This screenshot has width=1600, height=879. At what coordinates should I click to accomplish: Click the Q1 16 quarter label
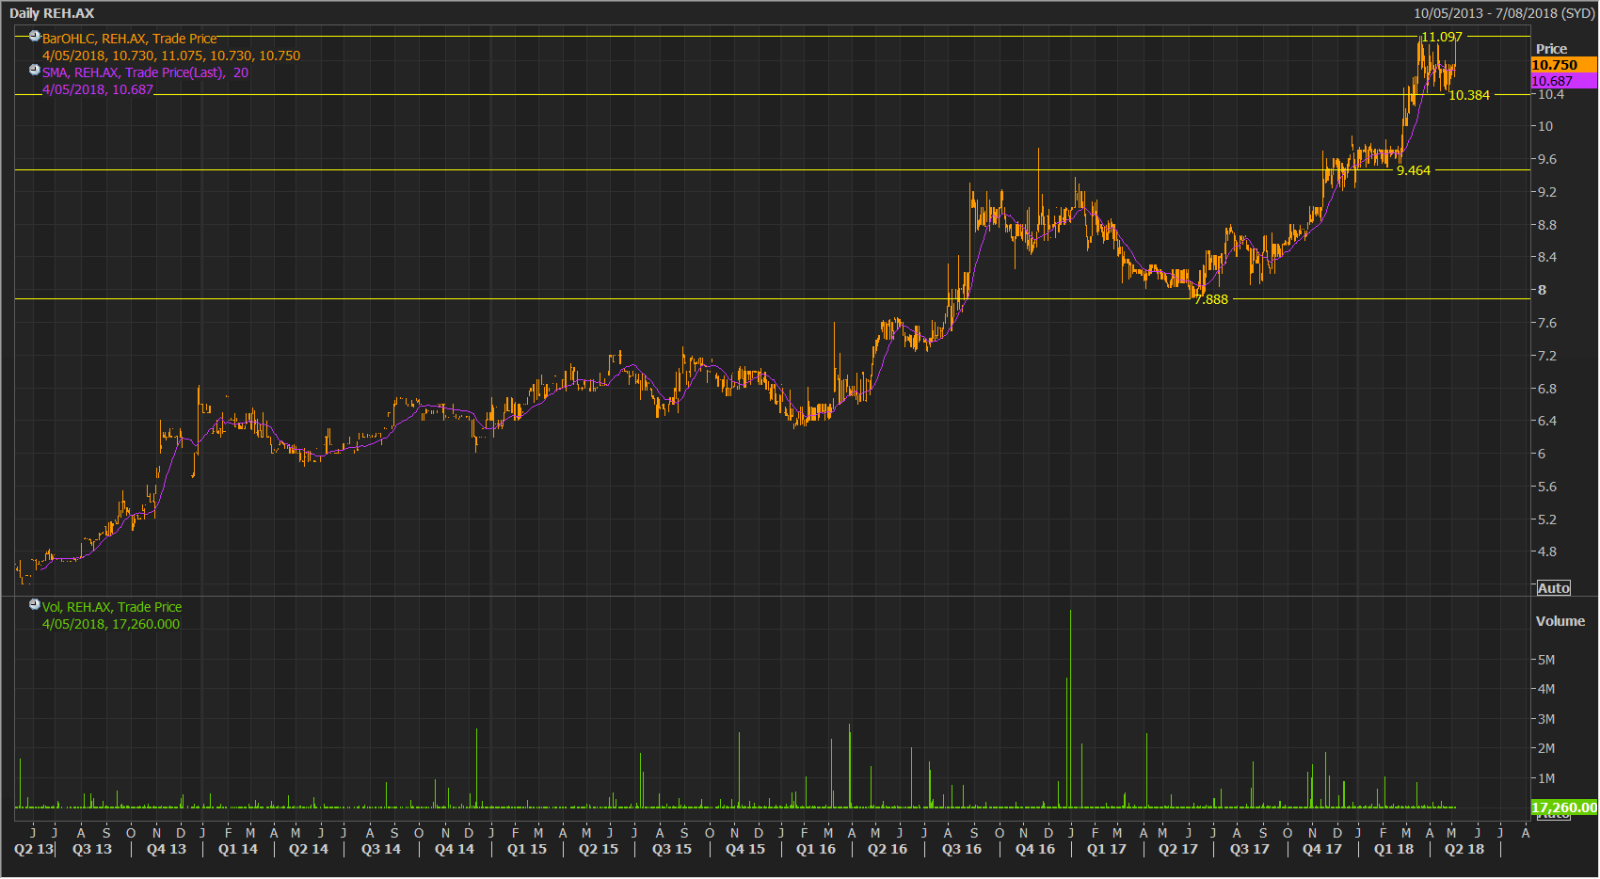tap(816, 849)
